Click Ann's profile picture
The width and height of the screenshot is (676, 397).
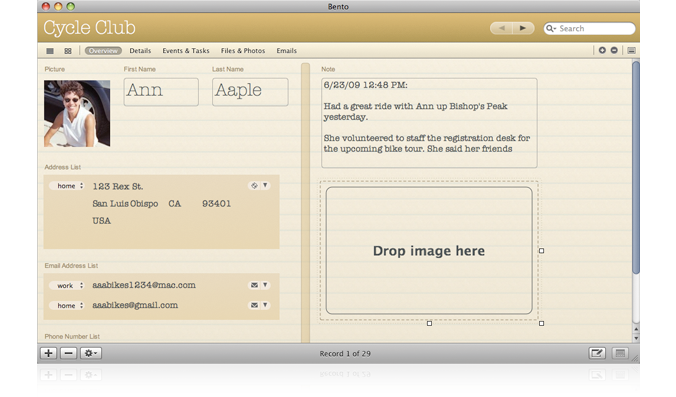[77, 113]
